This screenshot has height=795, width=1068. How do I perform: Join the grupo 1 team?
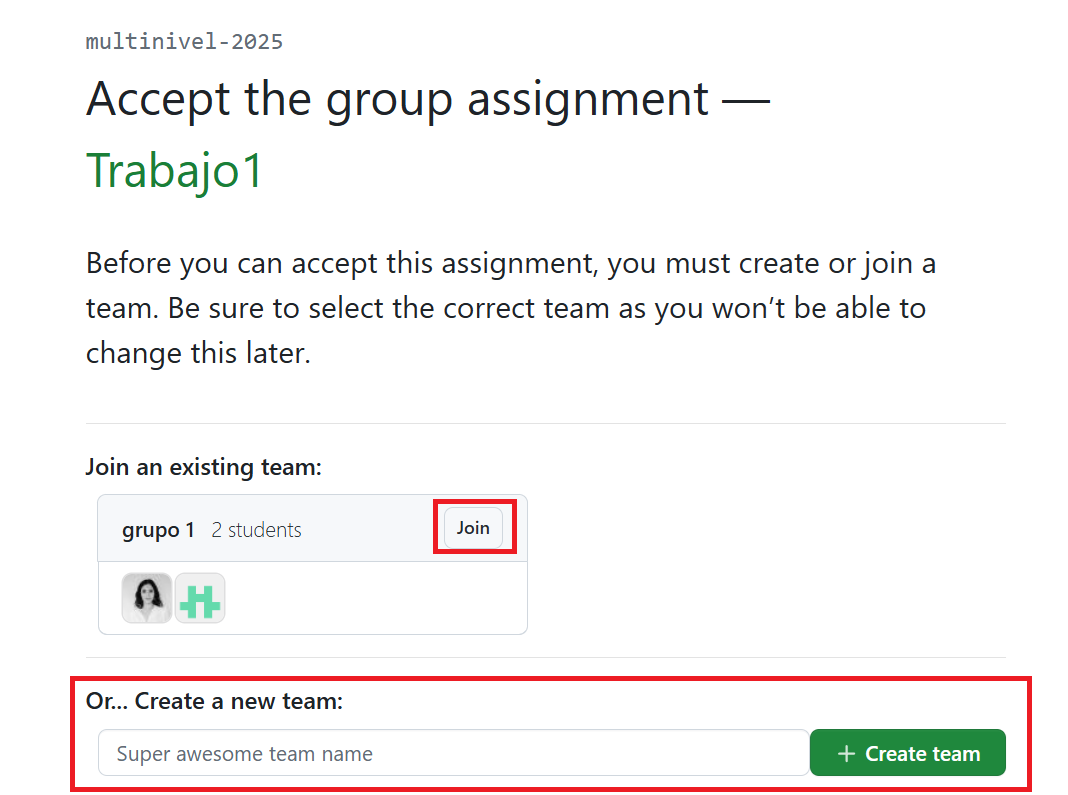473,528
